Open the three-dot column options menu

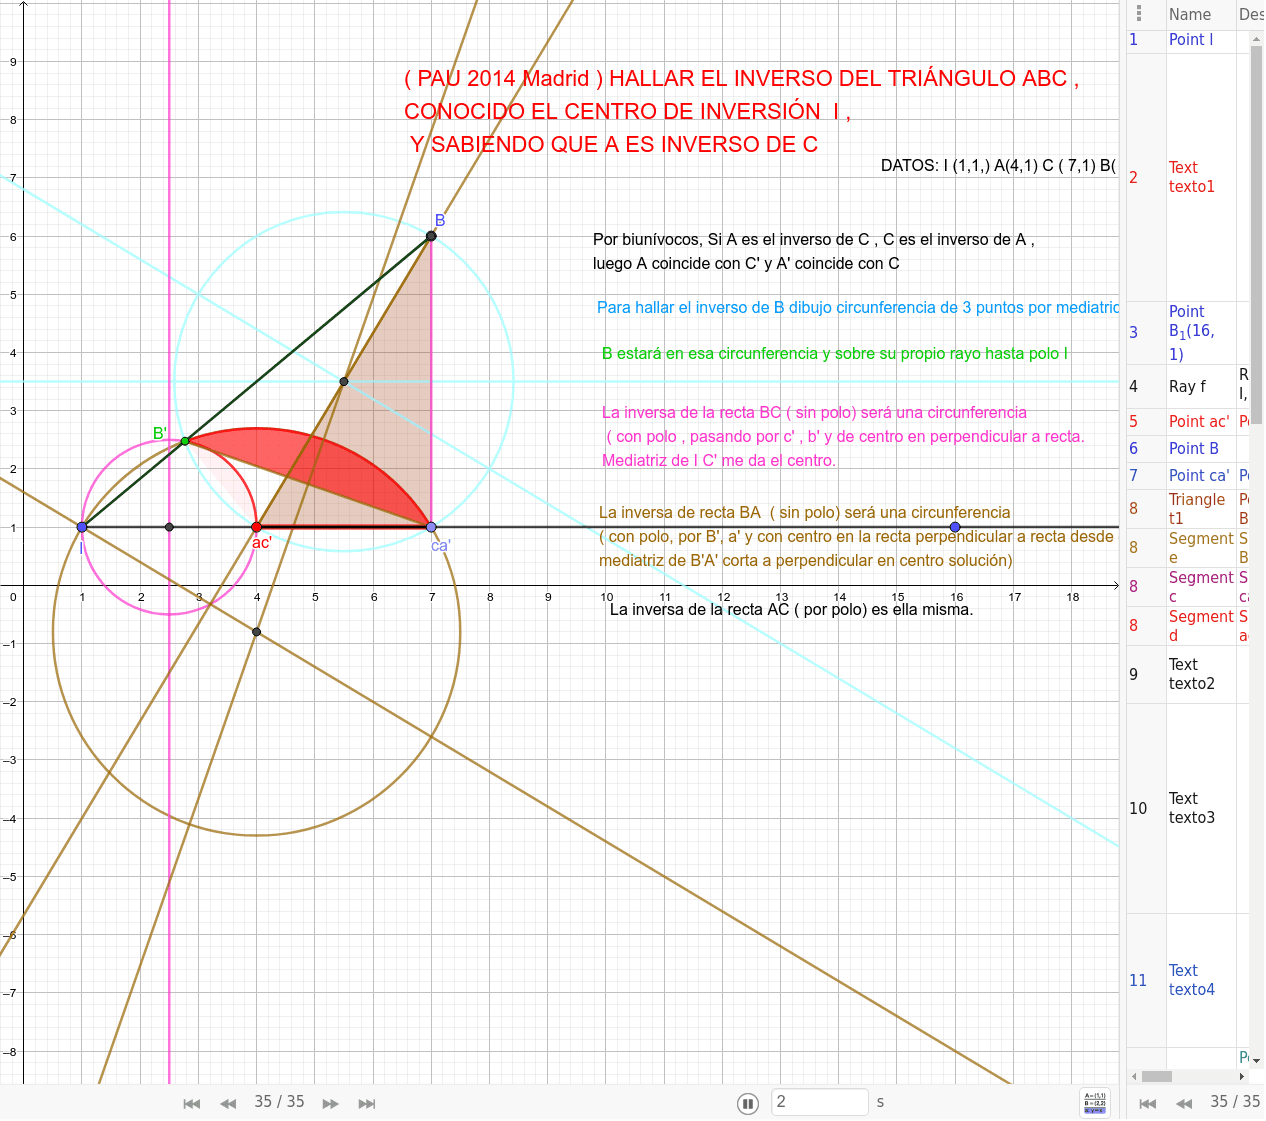(x=1138, y=13)
